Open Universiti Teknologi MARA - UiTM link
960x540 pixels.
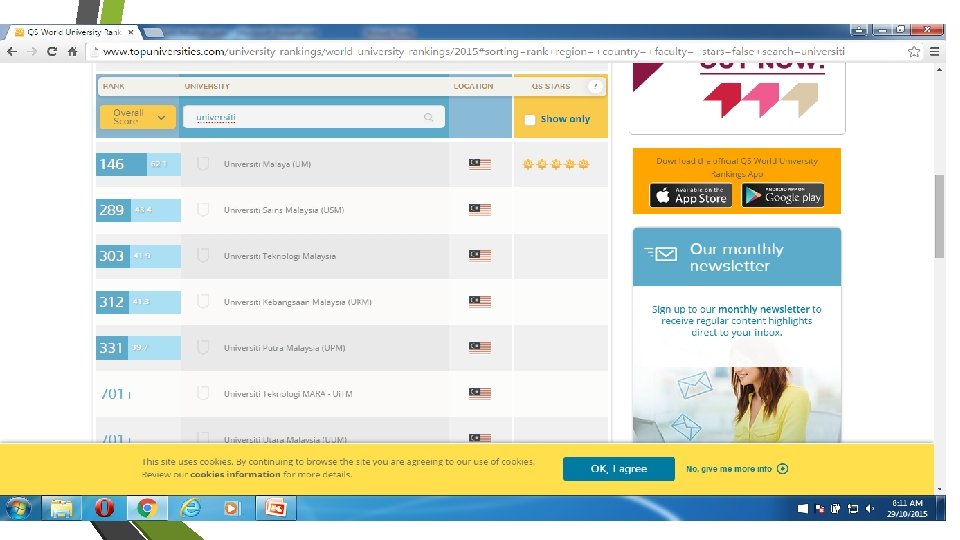click(x=288, y=394)
